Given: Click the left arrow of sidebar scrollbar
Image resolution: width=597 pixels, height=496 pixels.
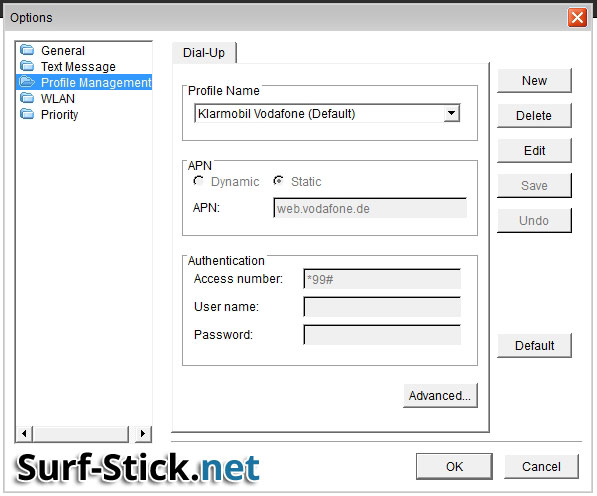Looking at the screenshot, I should pyautogui.click(x=24, y=434).
